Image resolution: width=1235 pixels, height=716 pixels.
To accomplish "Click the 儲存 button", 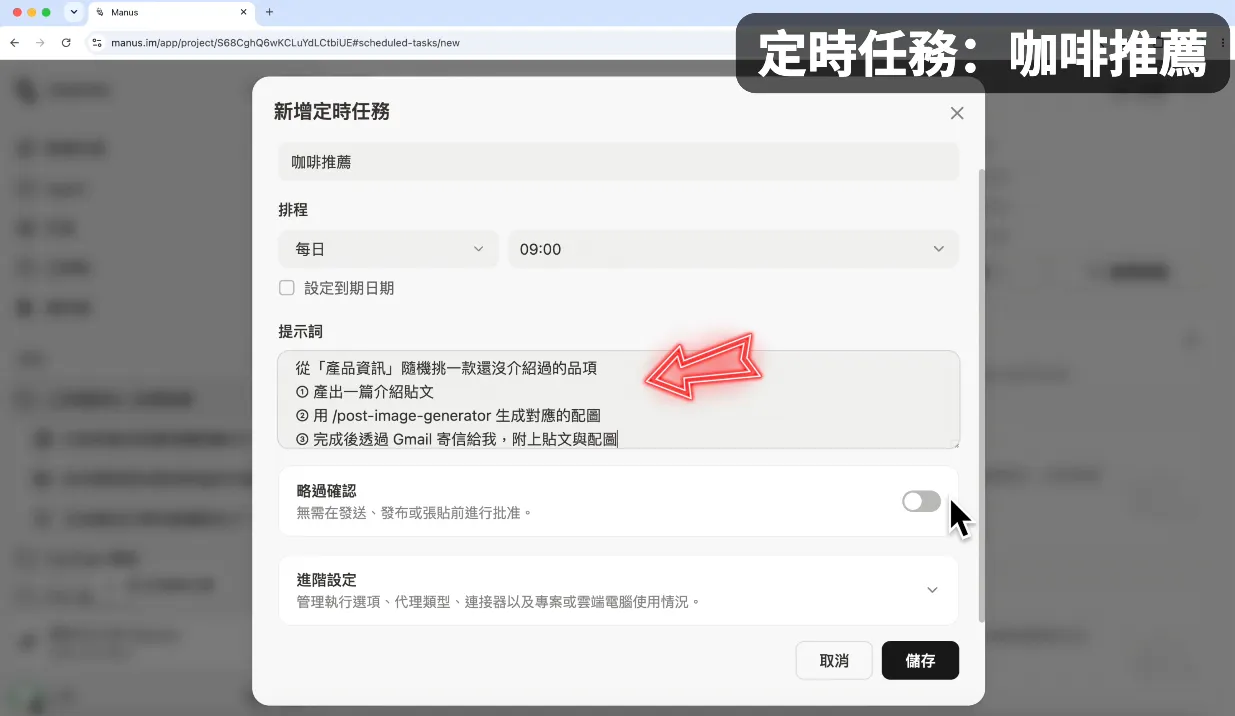I will tap(920, 660).
